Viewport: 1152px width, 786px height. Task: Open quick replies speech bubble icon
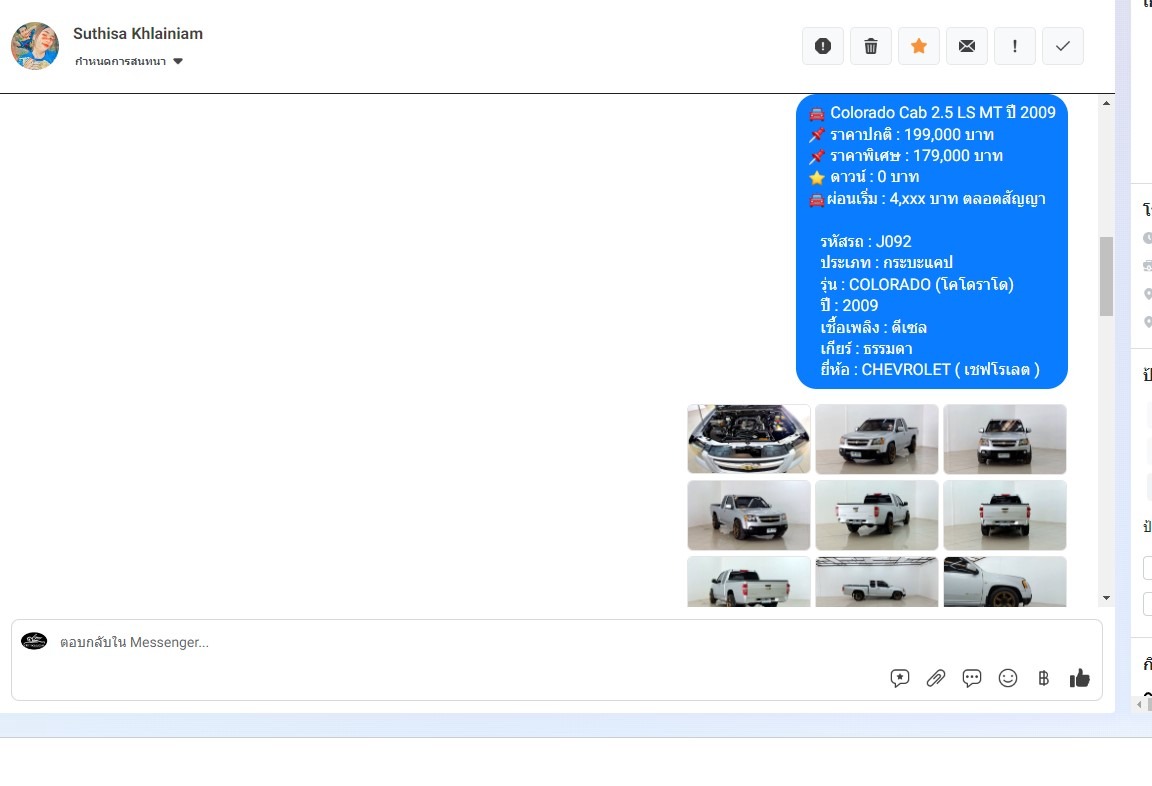(x=972, y=678)
